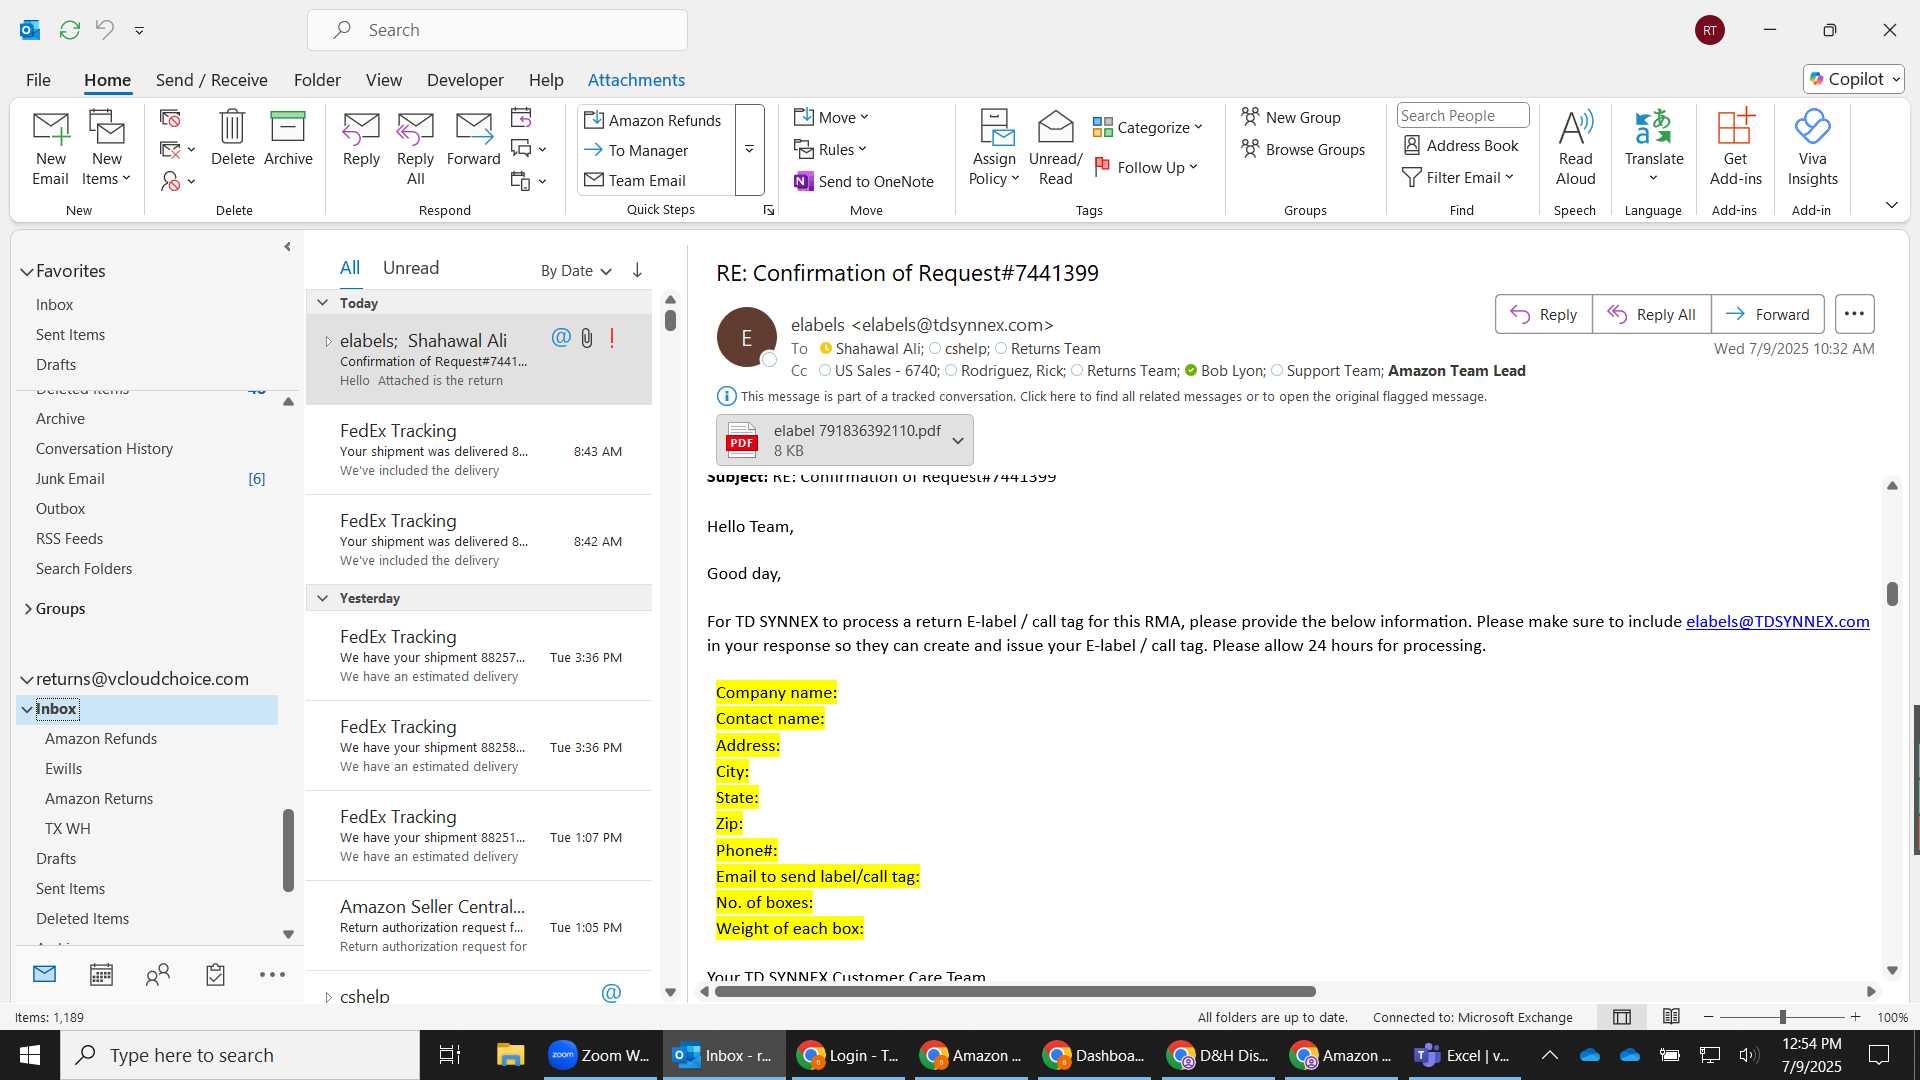Click the Search People input field

tap(1462, 115)
